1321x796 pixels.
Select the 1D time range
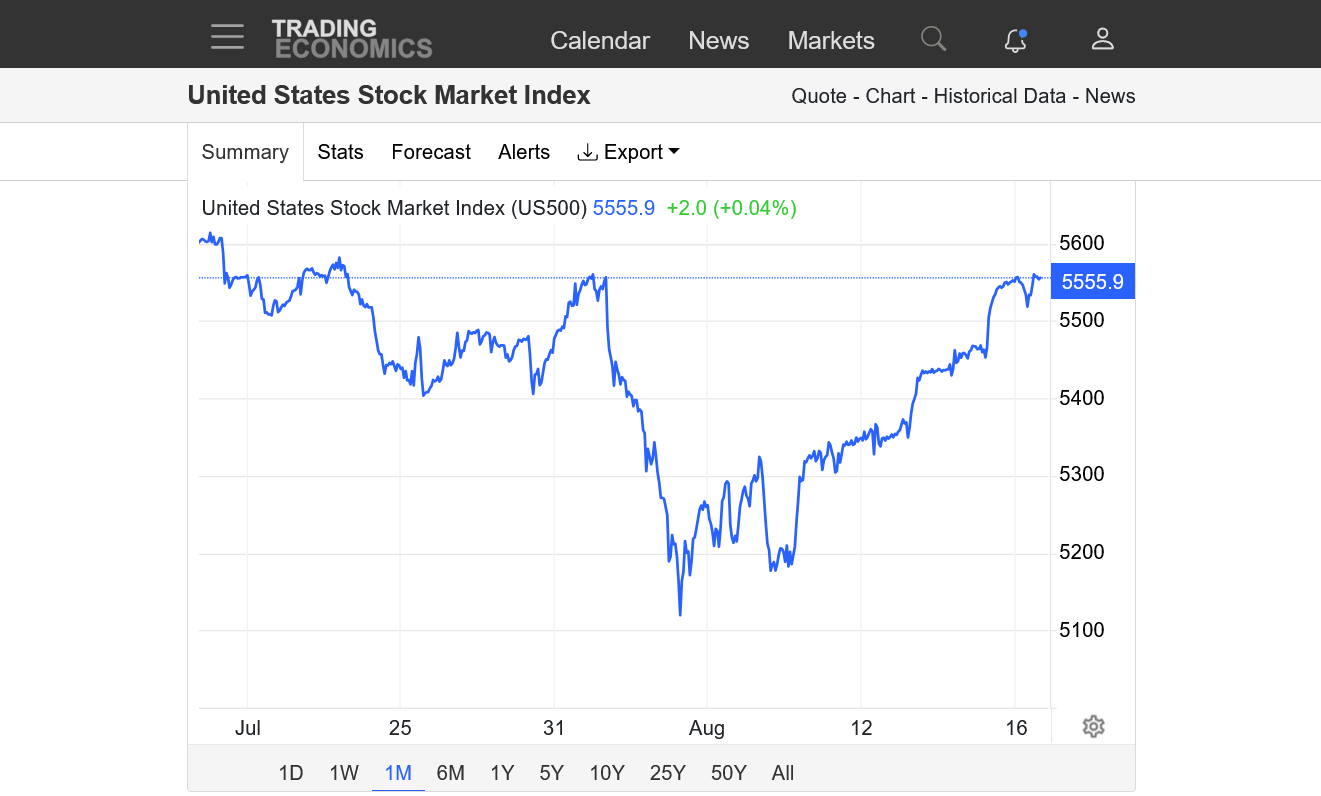tap(290, 772)
